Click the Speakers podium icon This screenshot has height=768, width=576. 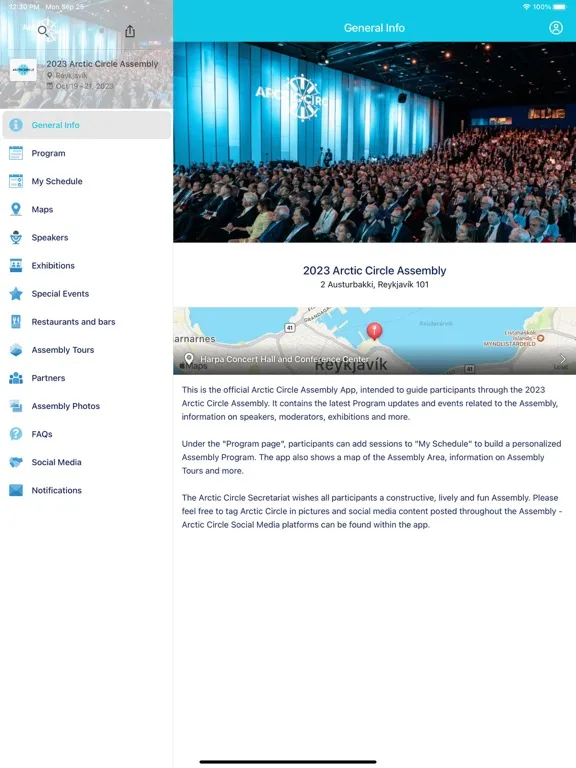pos(16,237)
